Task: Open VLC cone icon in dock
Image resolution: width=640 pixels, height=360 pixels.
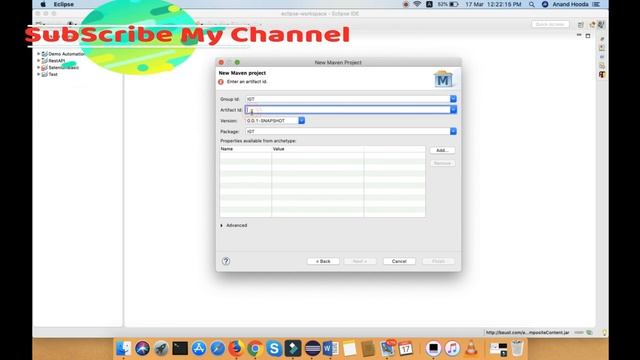Action: coord(471,348)
